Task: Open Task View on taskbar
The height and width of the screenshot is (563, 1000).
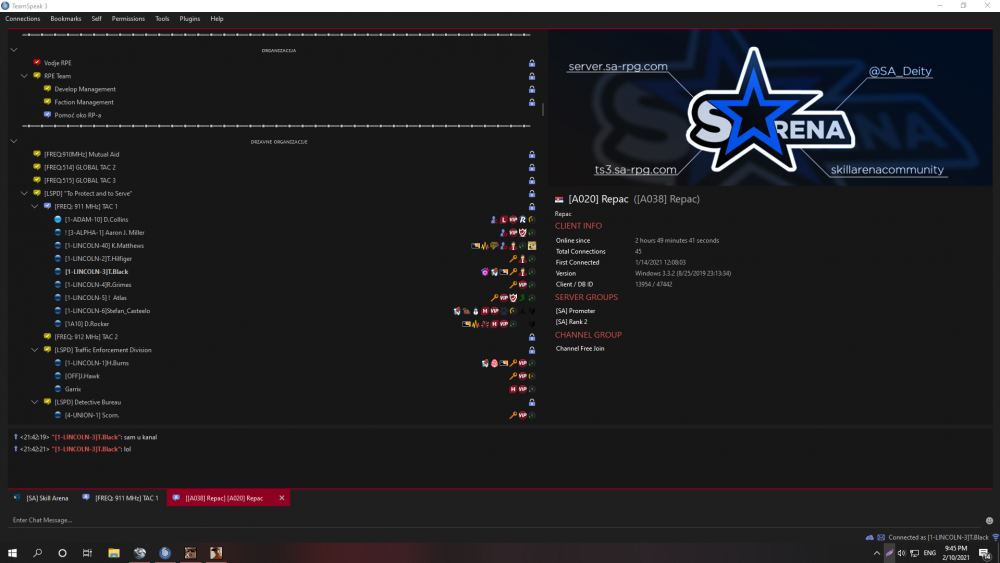Action: point(87,553)
